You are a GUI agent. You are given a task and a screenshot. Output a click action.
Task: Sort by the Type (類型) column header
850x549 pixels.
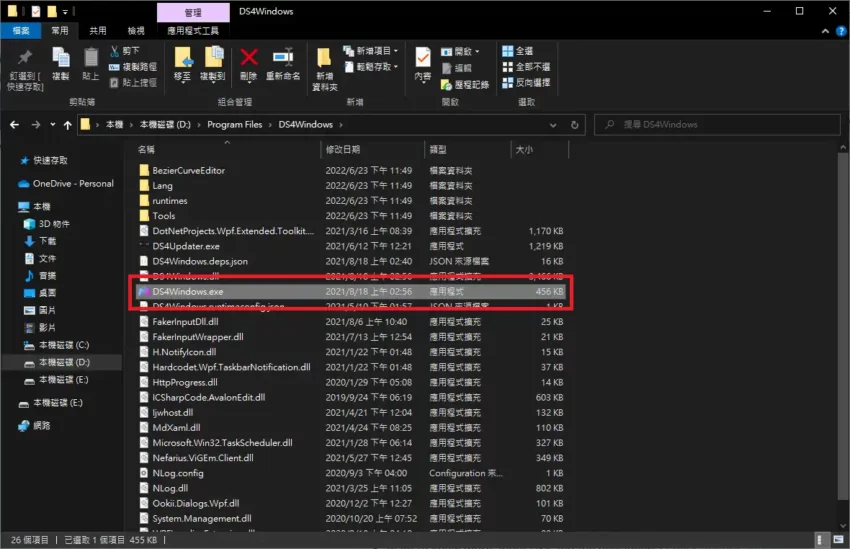click(x=468, y=149)
